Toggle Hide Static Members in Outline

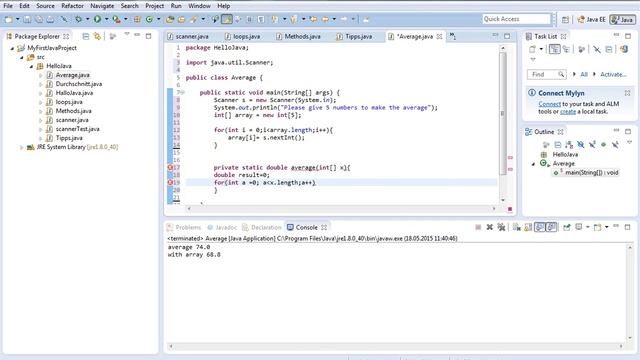pos(592,144)
